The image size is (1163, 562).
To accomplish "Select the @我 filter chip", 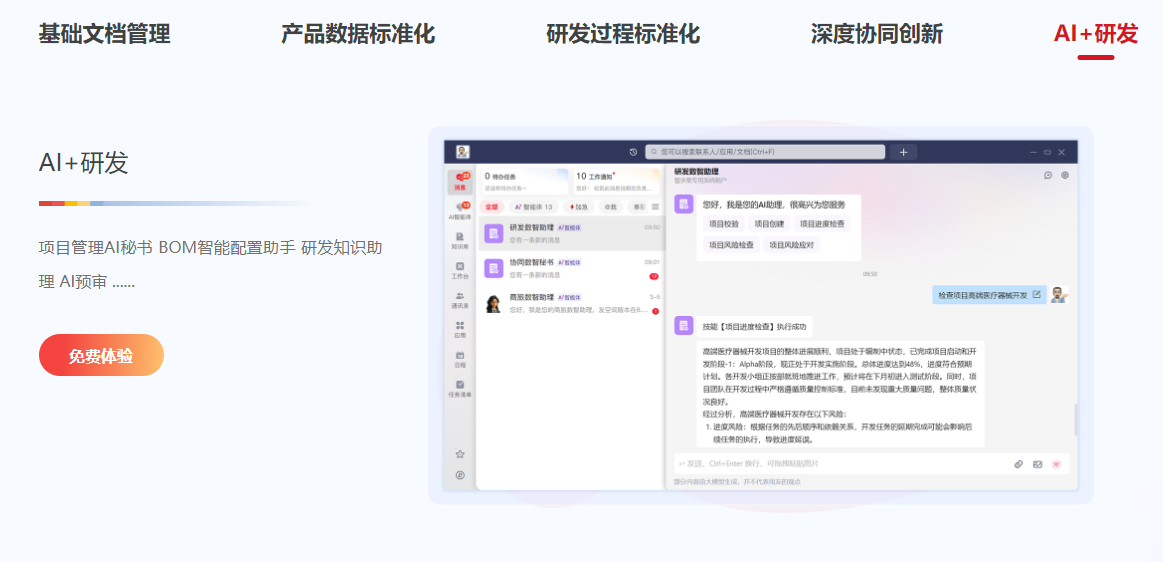I will coord(610,207).
